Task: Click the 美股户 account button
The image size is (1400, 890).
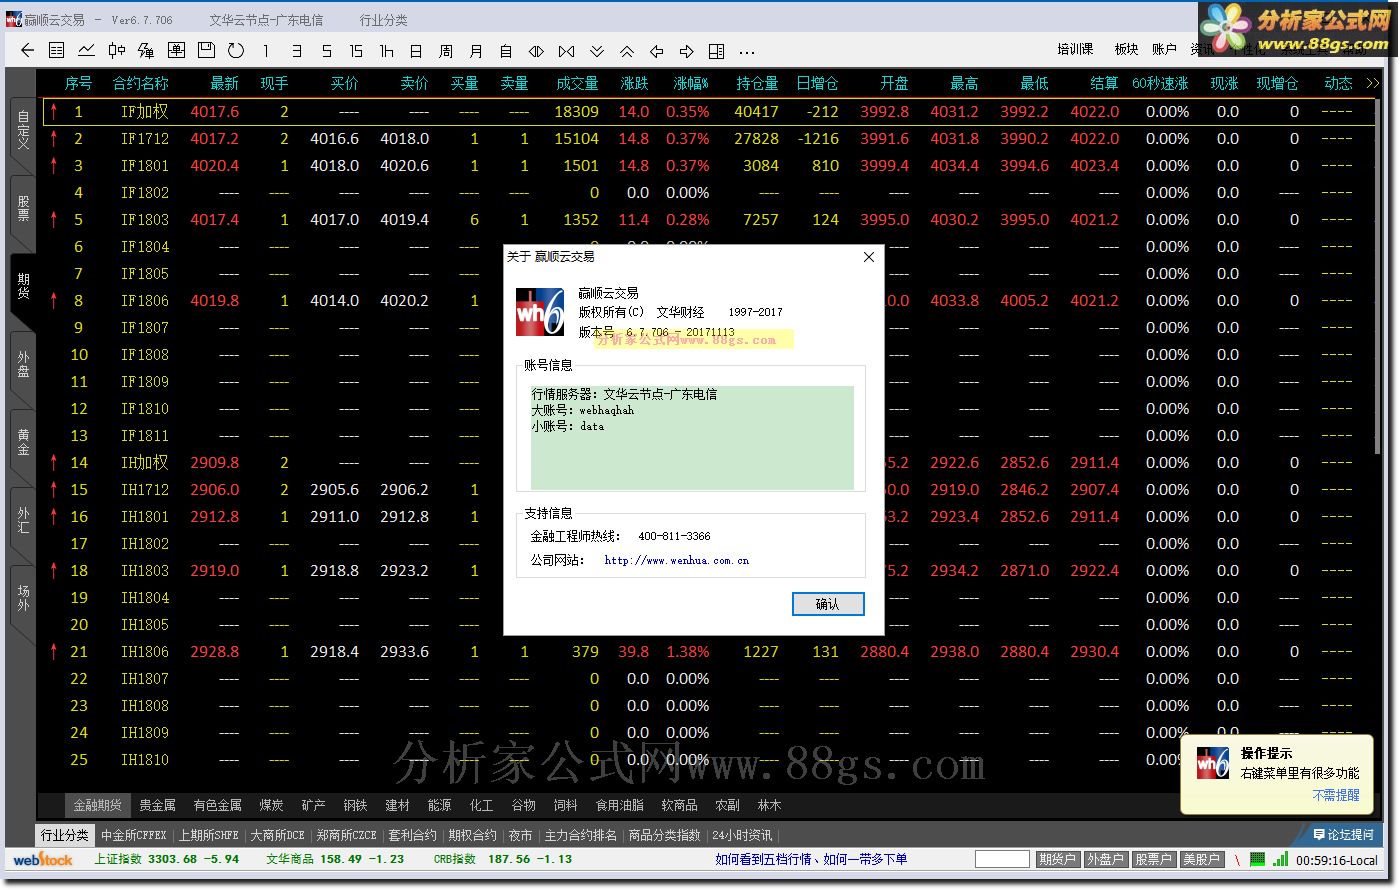Action: (x=1201, y=859)
